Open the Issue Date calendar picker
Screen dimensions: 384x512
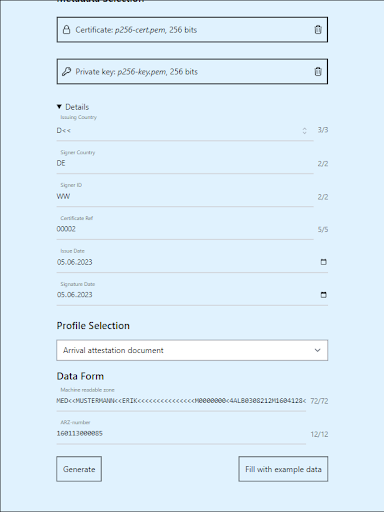coord(323,262)
